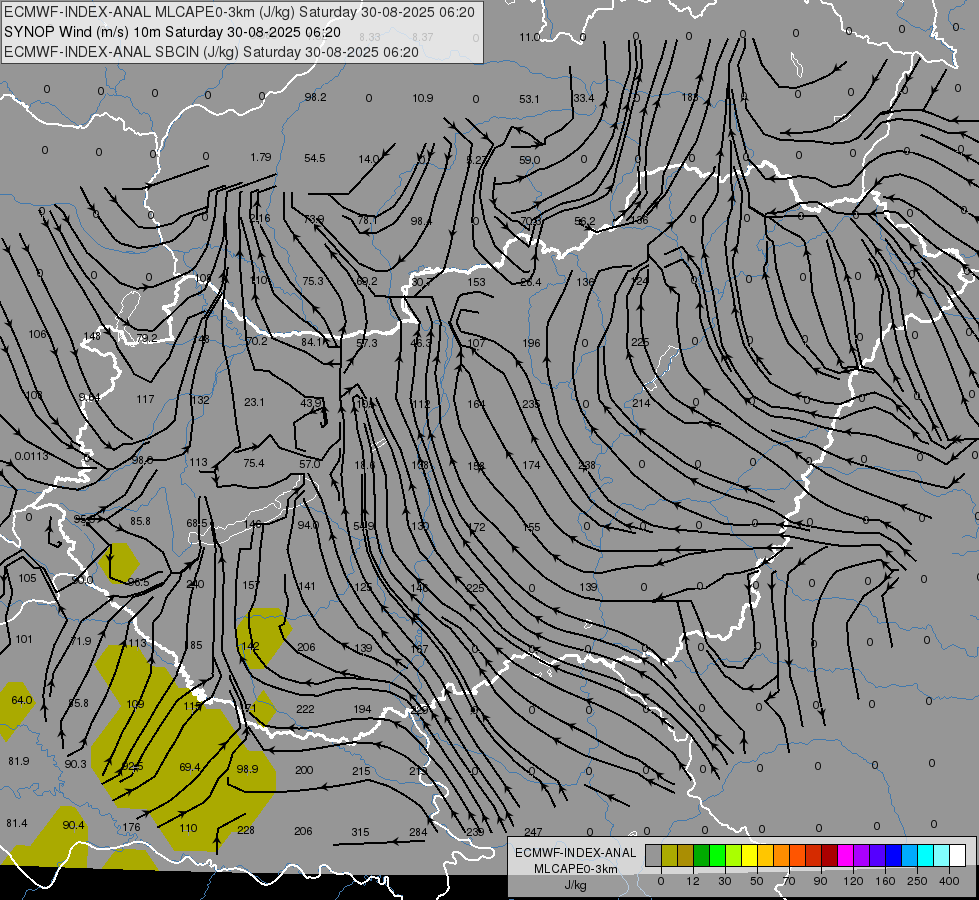Select the dark red legend swatch
979x900 pixels.
[829, 855]
